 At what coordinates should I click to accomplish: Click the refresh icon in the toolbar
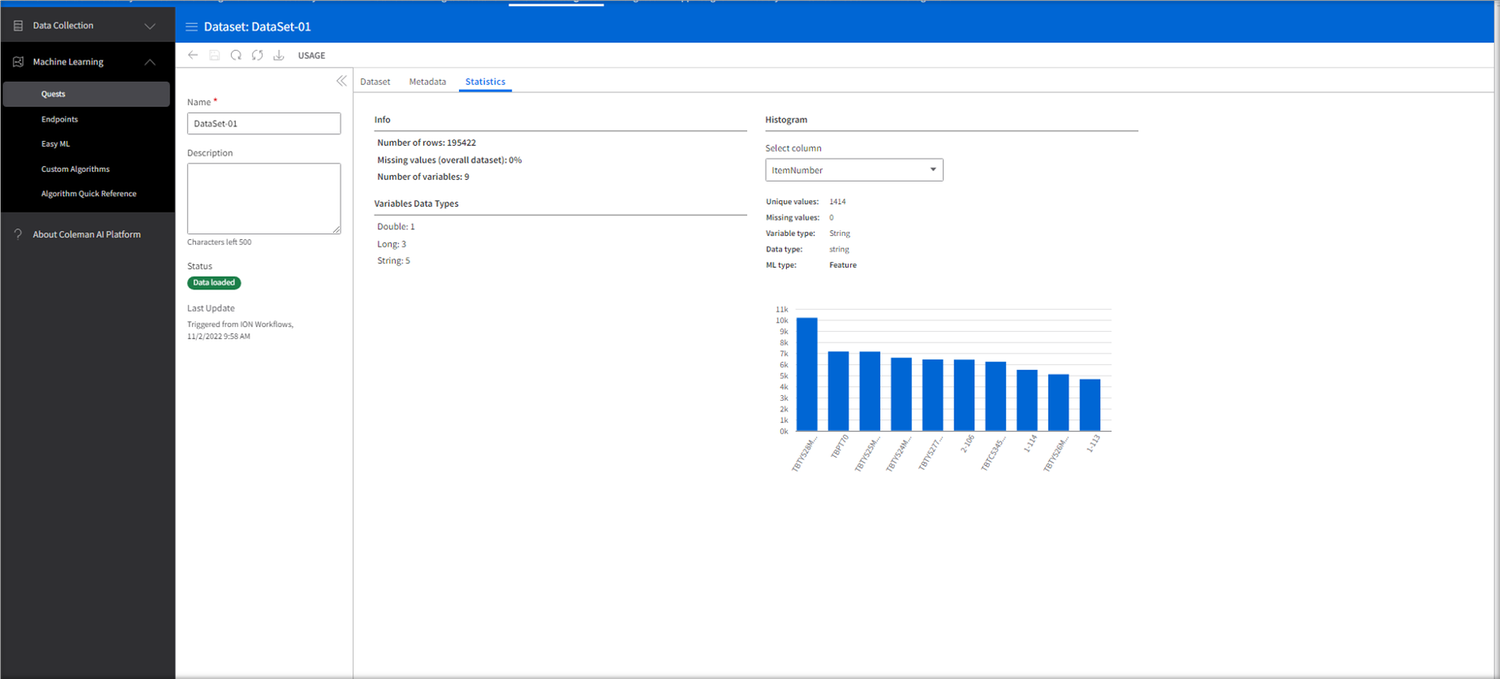236,55
